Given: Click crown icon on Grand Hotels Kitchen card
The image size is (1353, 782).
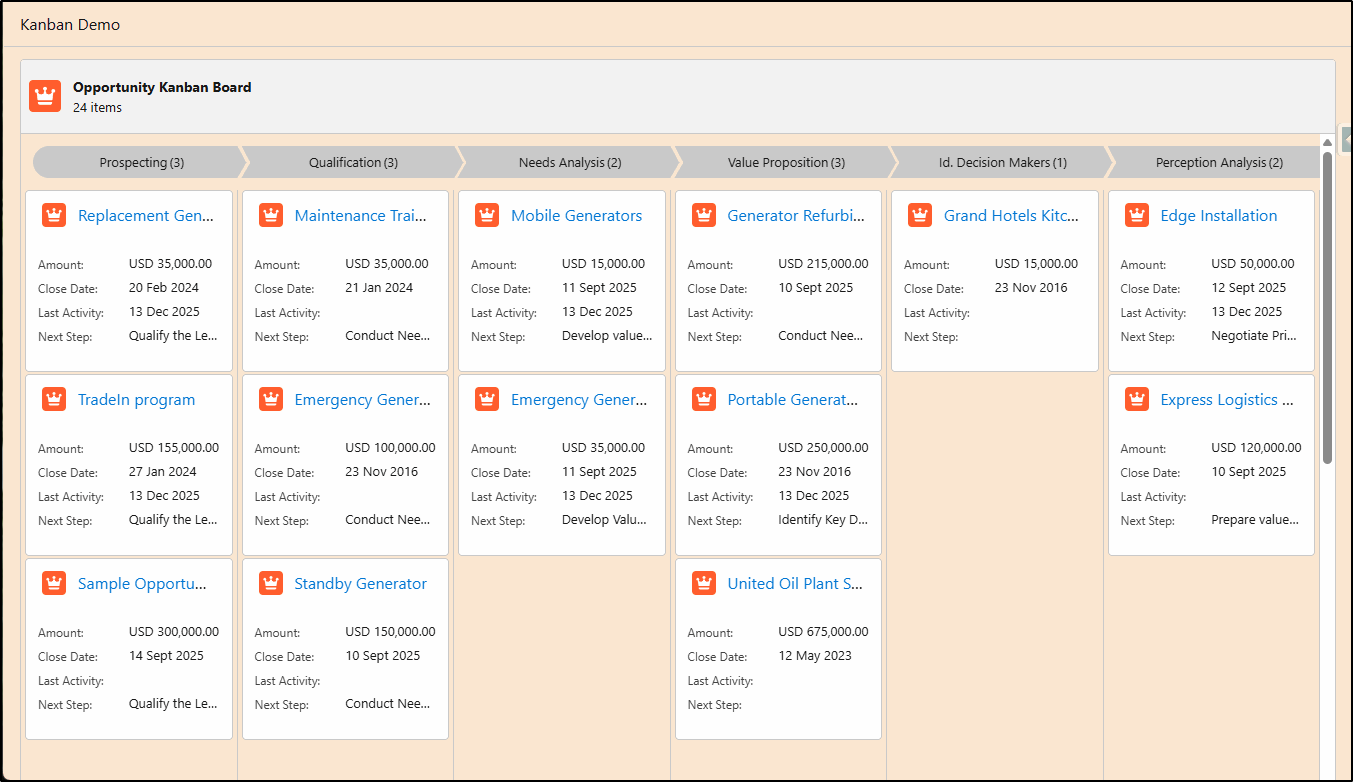Looking at the screenshot, I should coord(920,215).
